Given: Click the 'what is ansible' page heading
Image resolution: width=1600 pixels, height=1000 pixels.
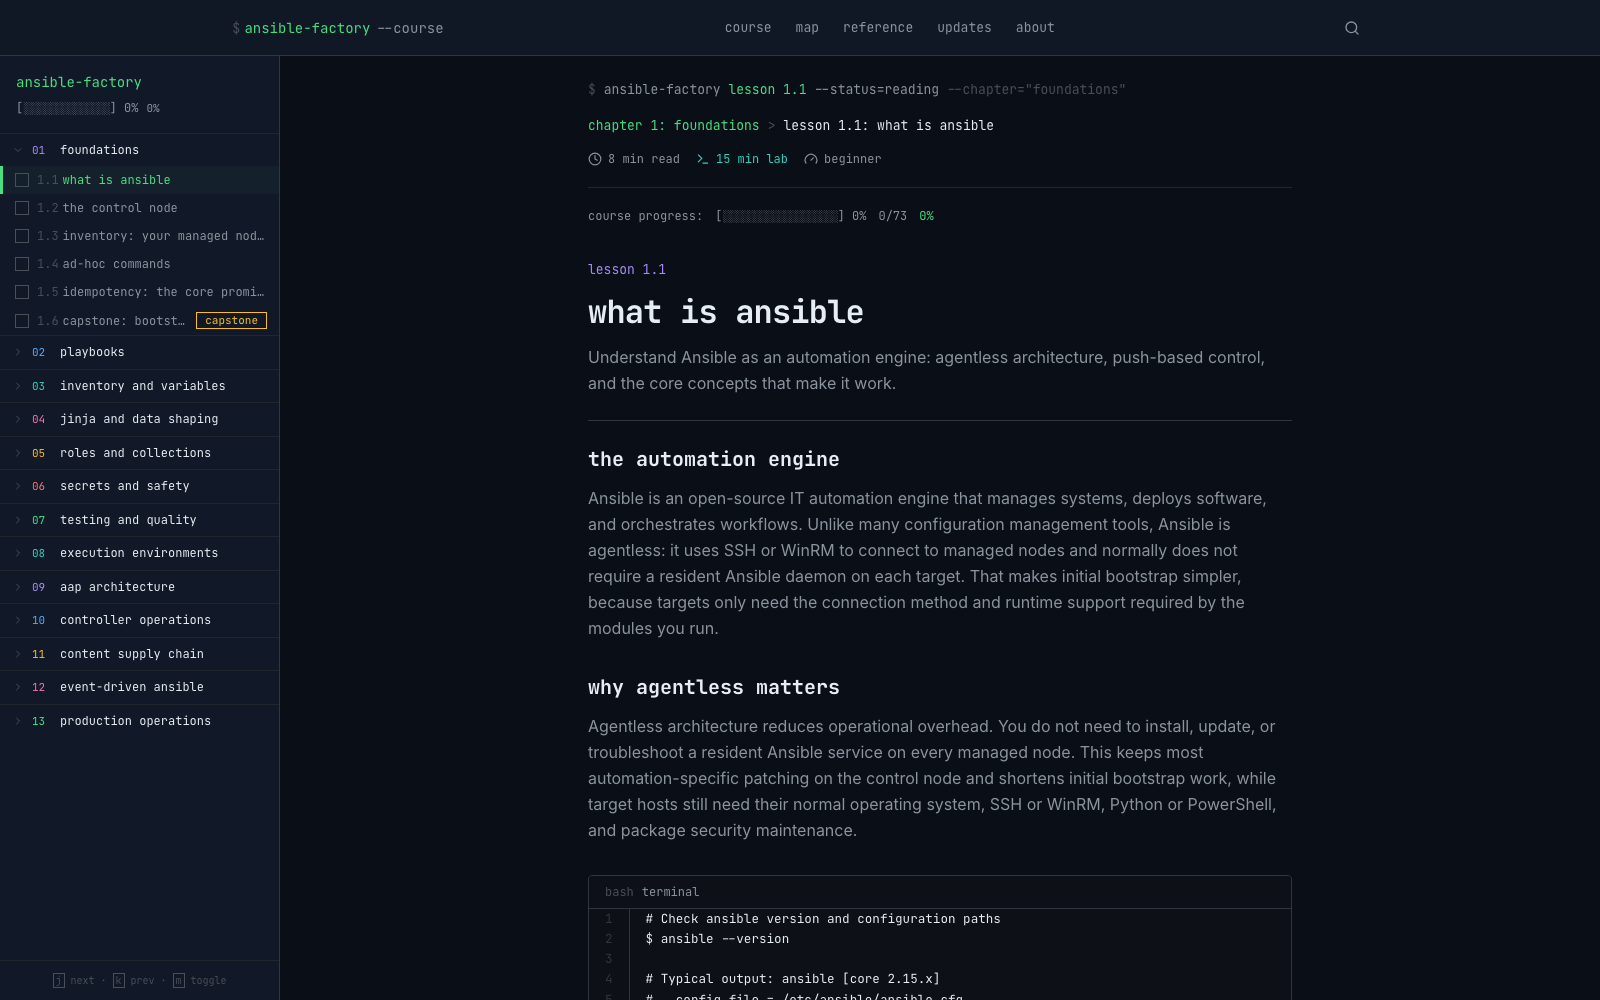Looking at the screenshot, I should coord(726,312).
